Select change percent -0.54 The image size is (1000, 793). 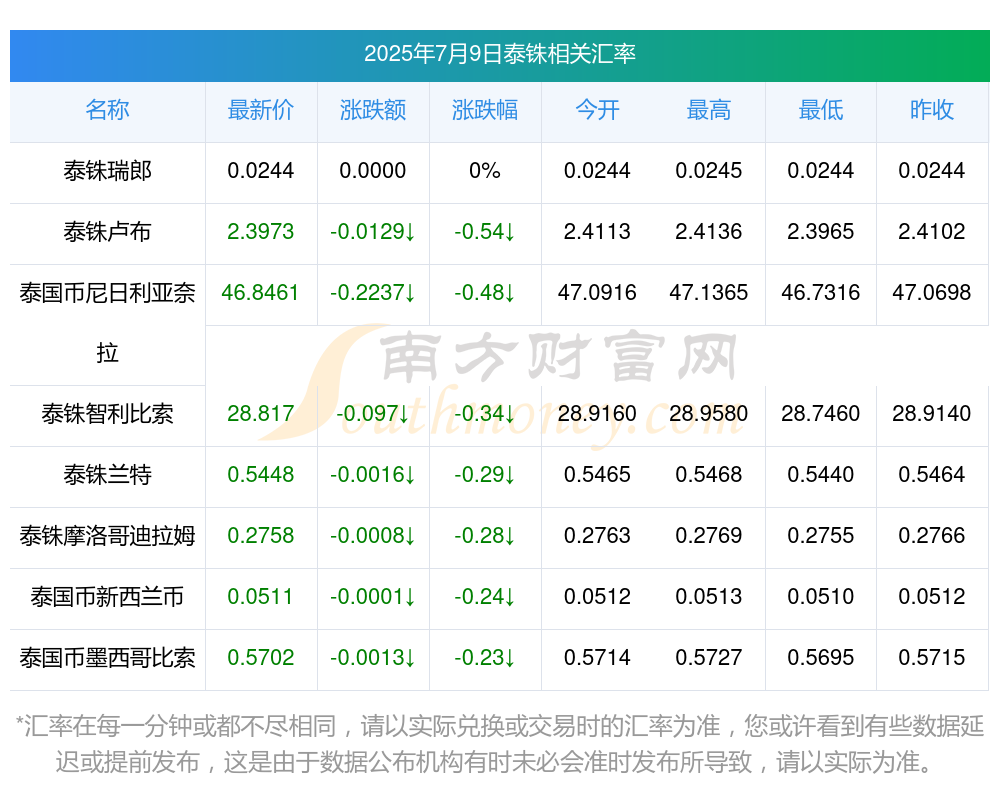point(485,232)
